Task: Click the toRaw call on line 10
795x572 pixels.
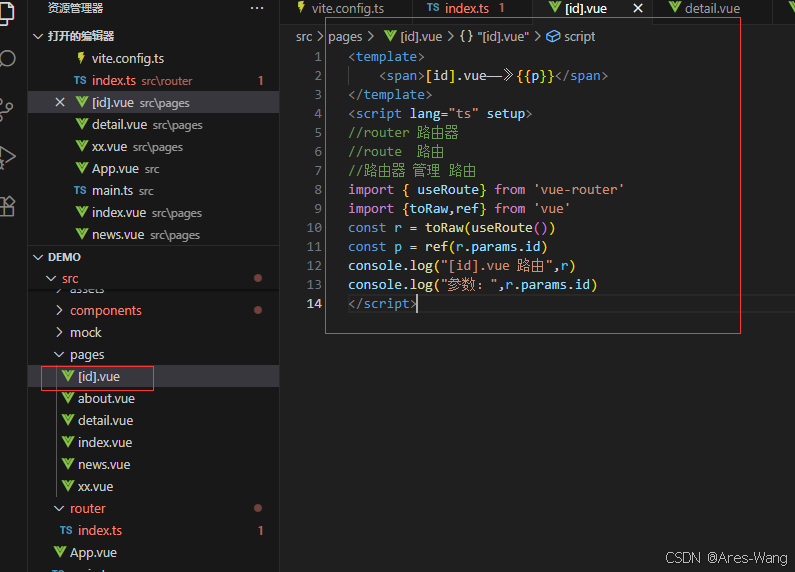Action: point(444,228)
